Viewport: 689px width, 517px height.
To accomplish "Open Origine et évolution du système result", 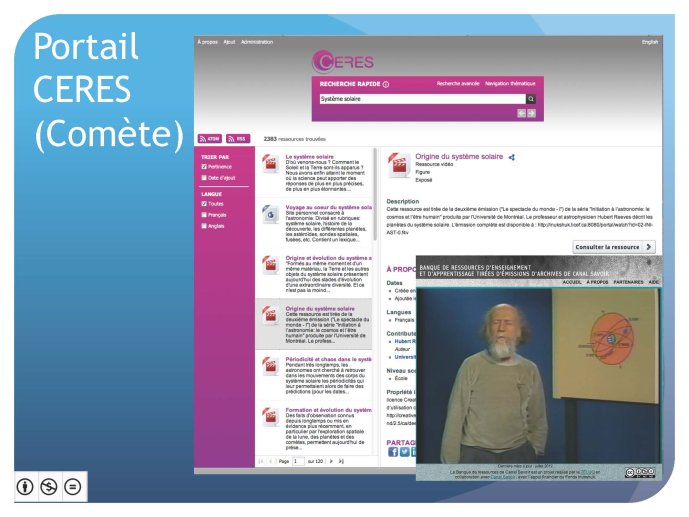I will tap(329, 258).
